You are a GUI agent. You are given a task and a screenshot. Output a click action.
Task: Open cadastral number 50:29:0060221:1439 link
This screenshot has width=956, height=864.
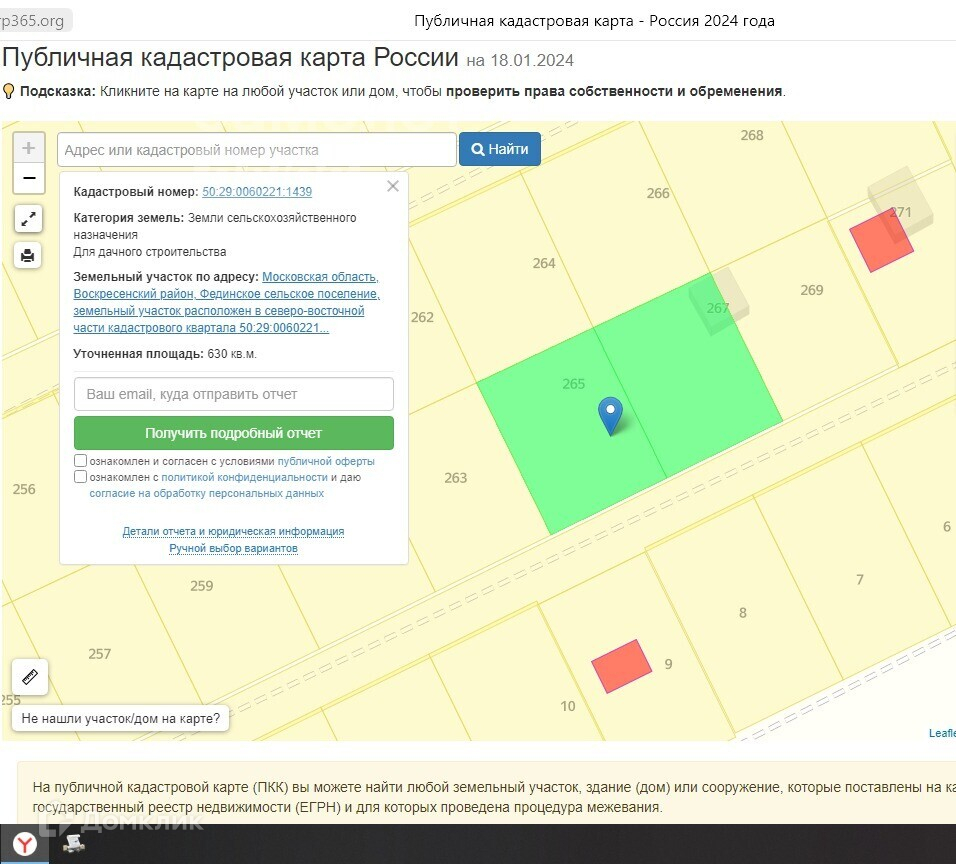[x=257, y=191]
